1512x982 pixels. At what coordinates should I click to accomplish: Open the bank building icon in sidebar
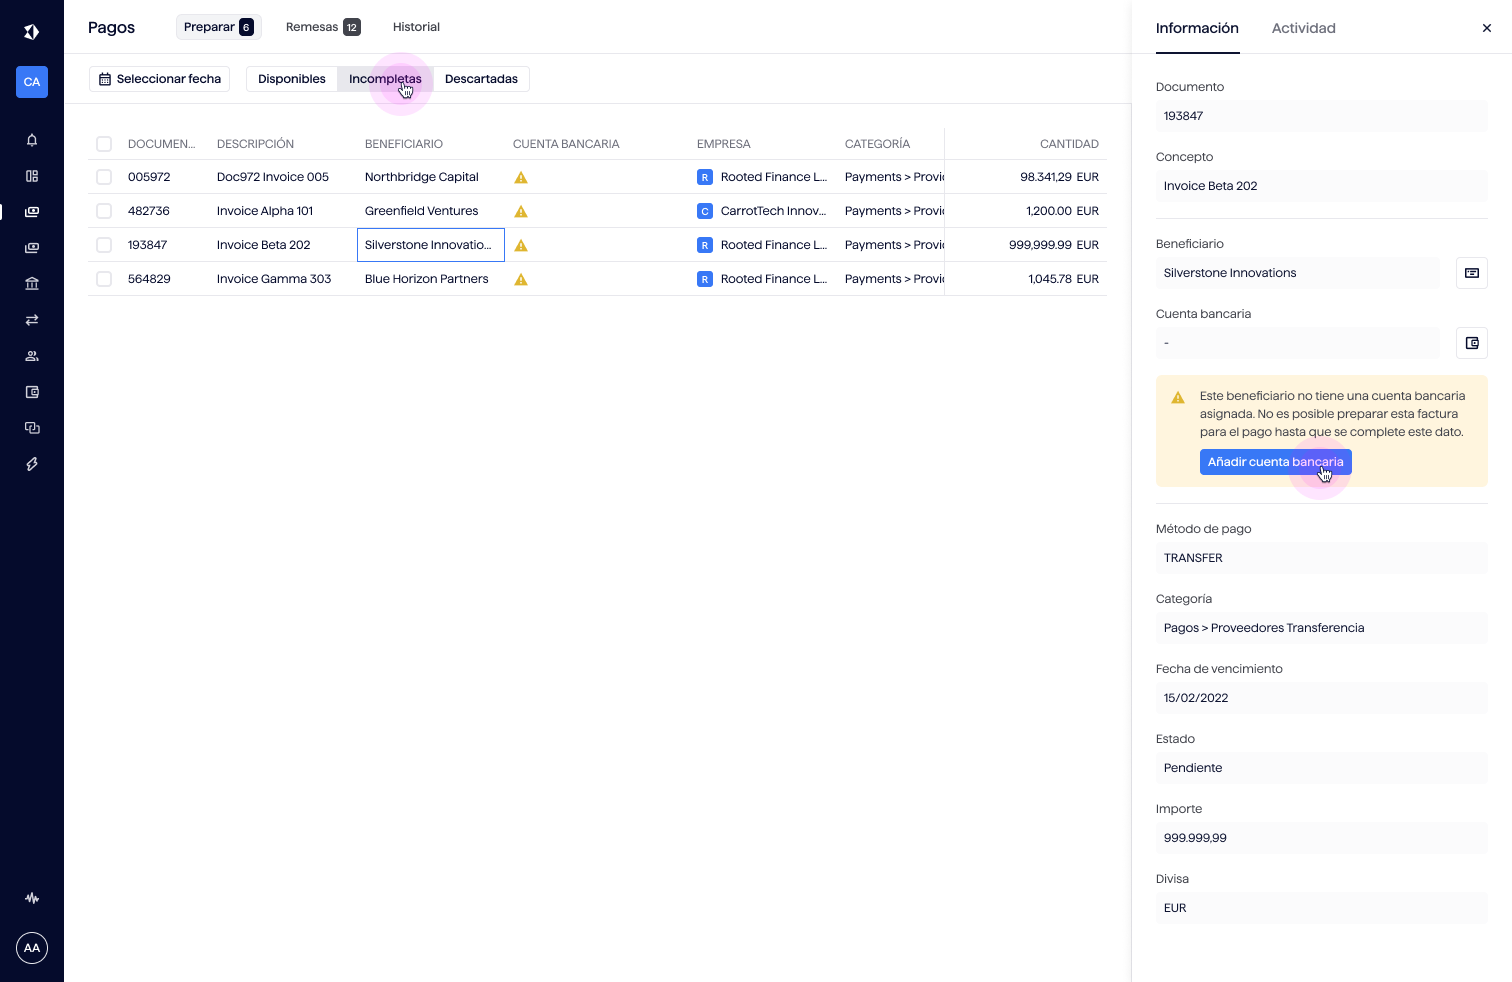tap(32, 284)
